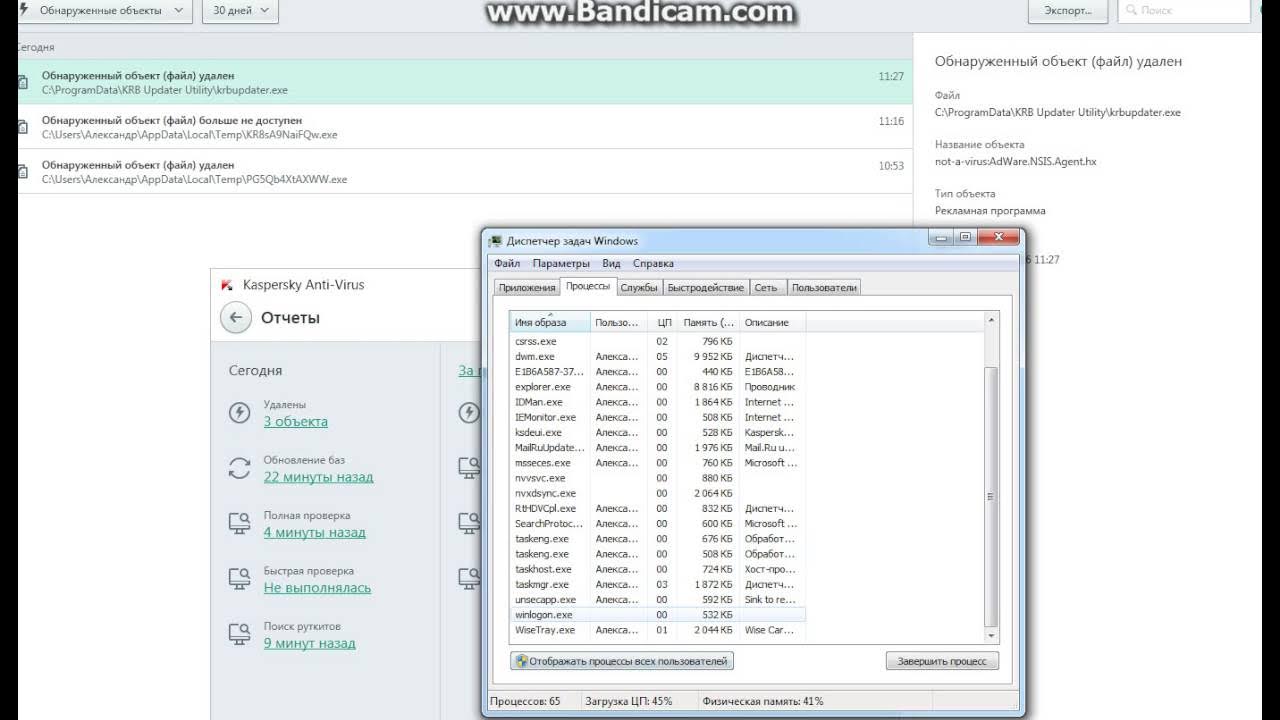Select the explorer.exe process row
Screen dimensions: 1280x720
(657, 387)
